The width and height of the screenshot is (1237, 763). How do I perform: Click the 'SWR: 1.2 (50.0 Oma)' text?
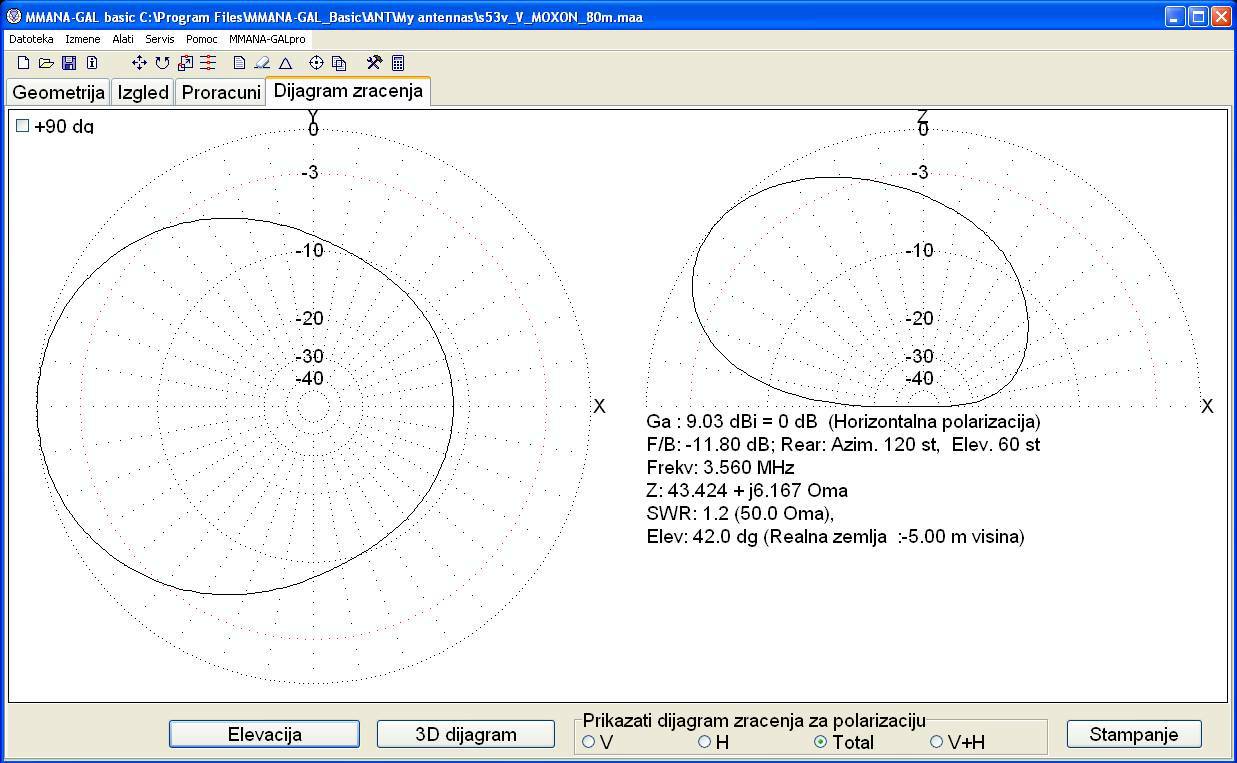(740, 514)
